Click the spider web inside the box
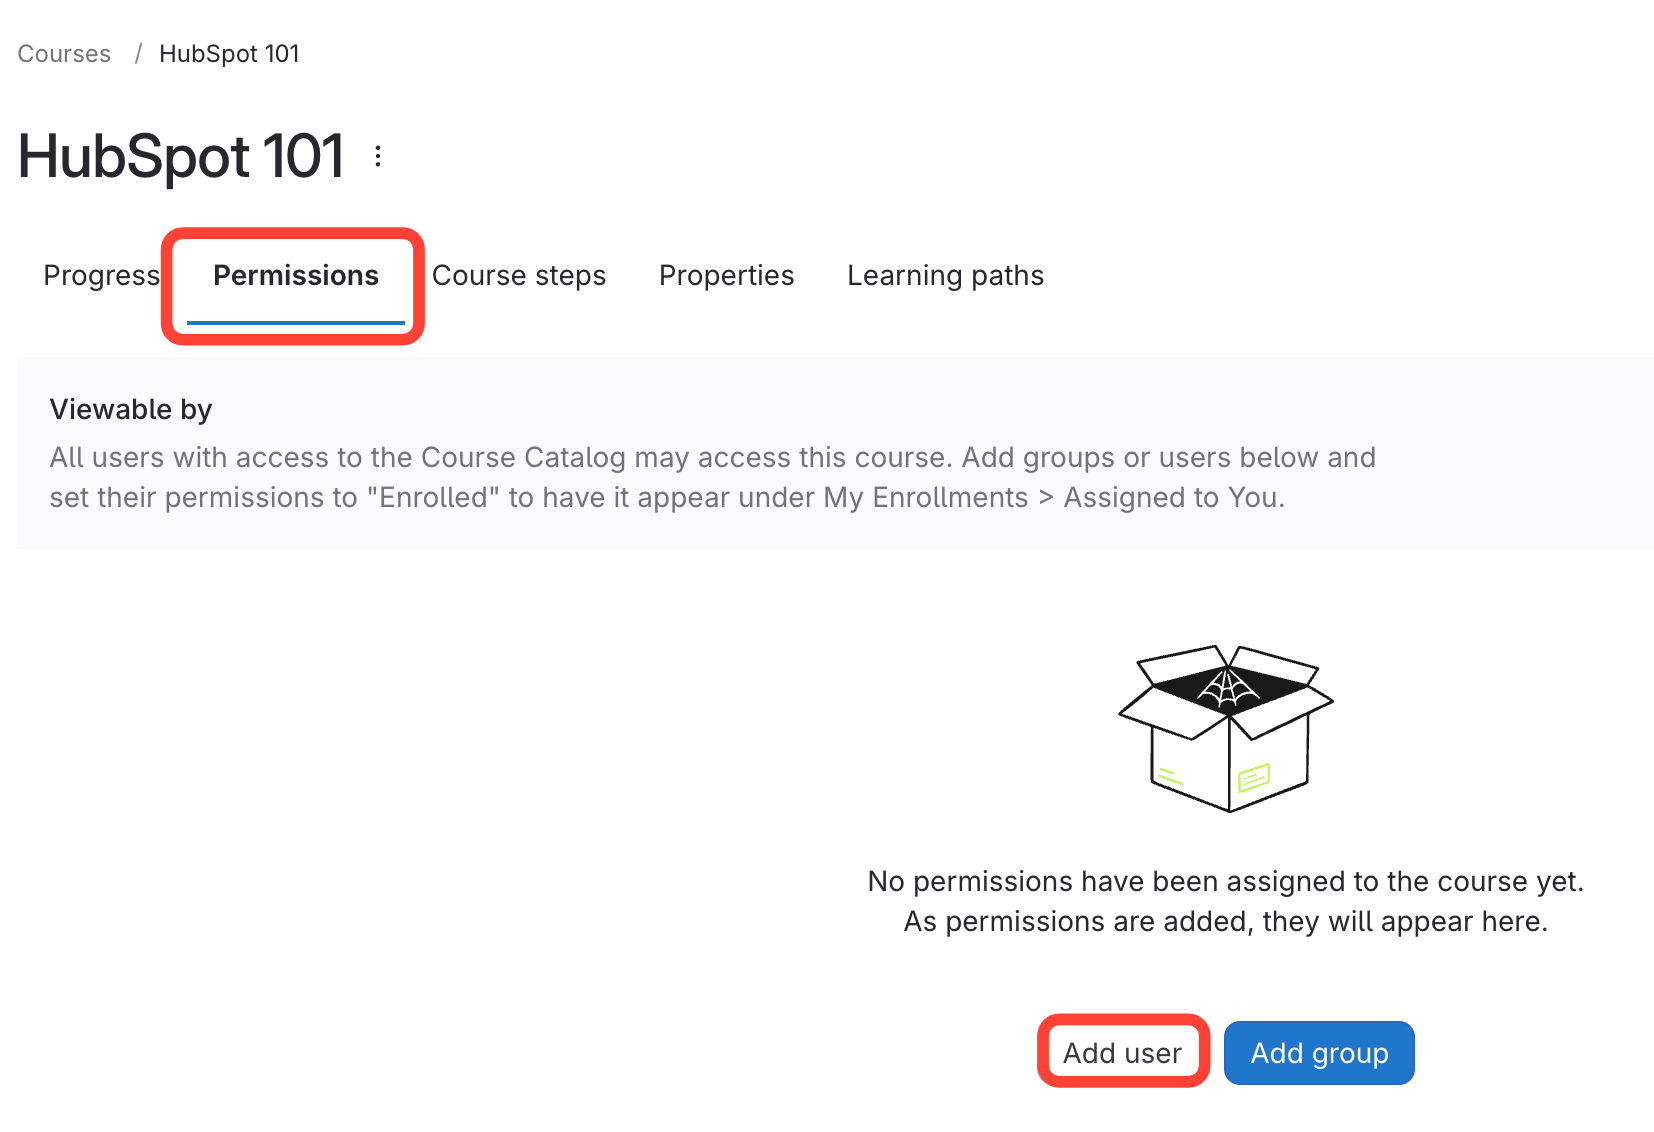The width and height of the screenshot is (1654, 1132). coord(1228,688)
